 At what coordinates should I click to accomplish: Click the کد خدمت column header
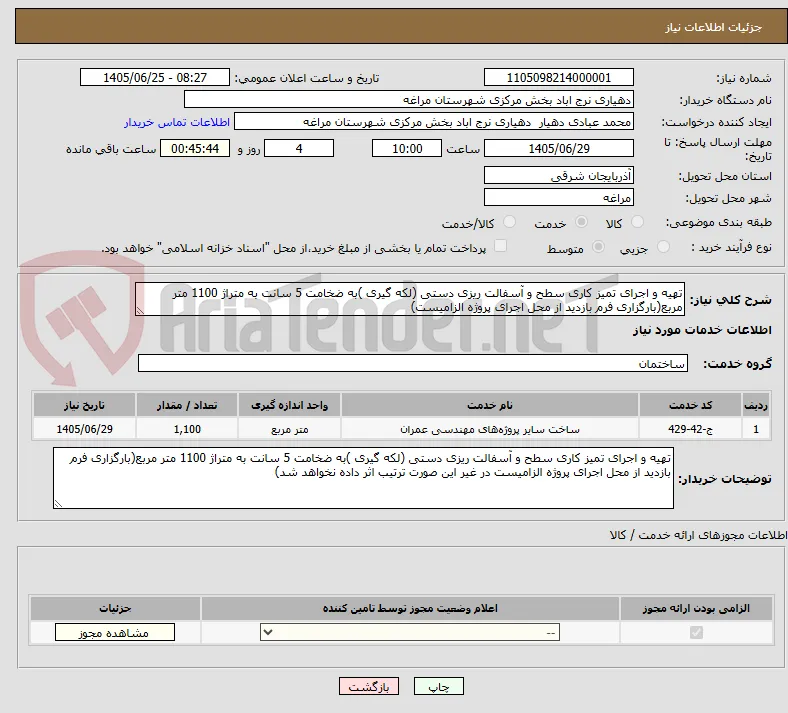(691, 405)
